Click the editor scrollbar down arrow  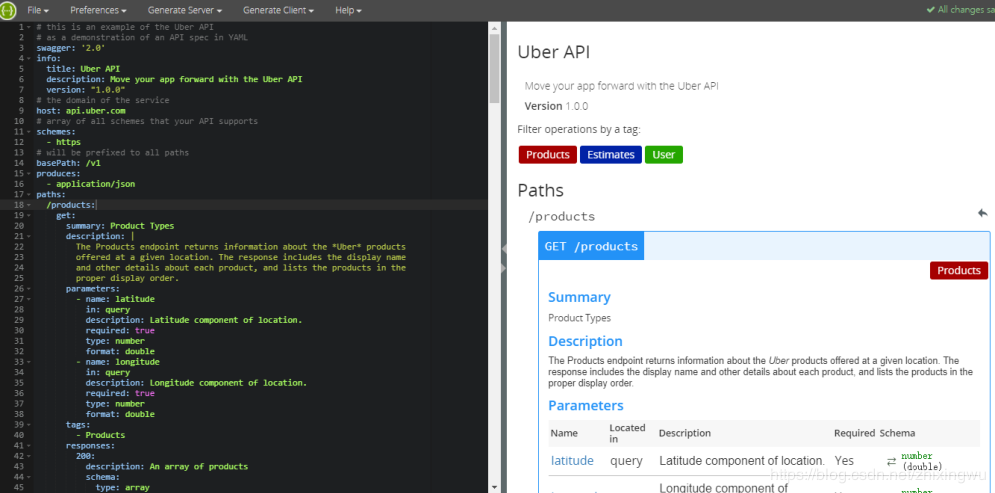click(494, 487)
